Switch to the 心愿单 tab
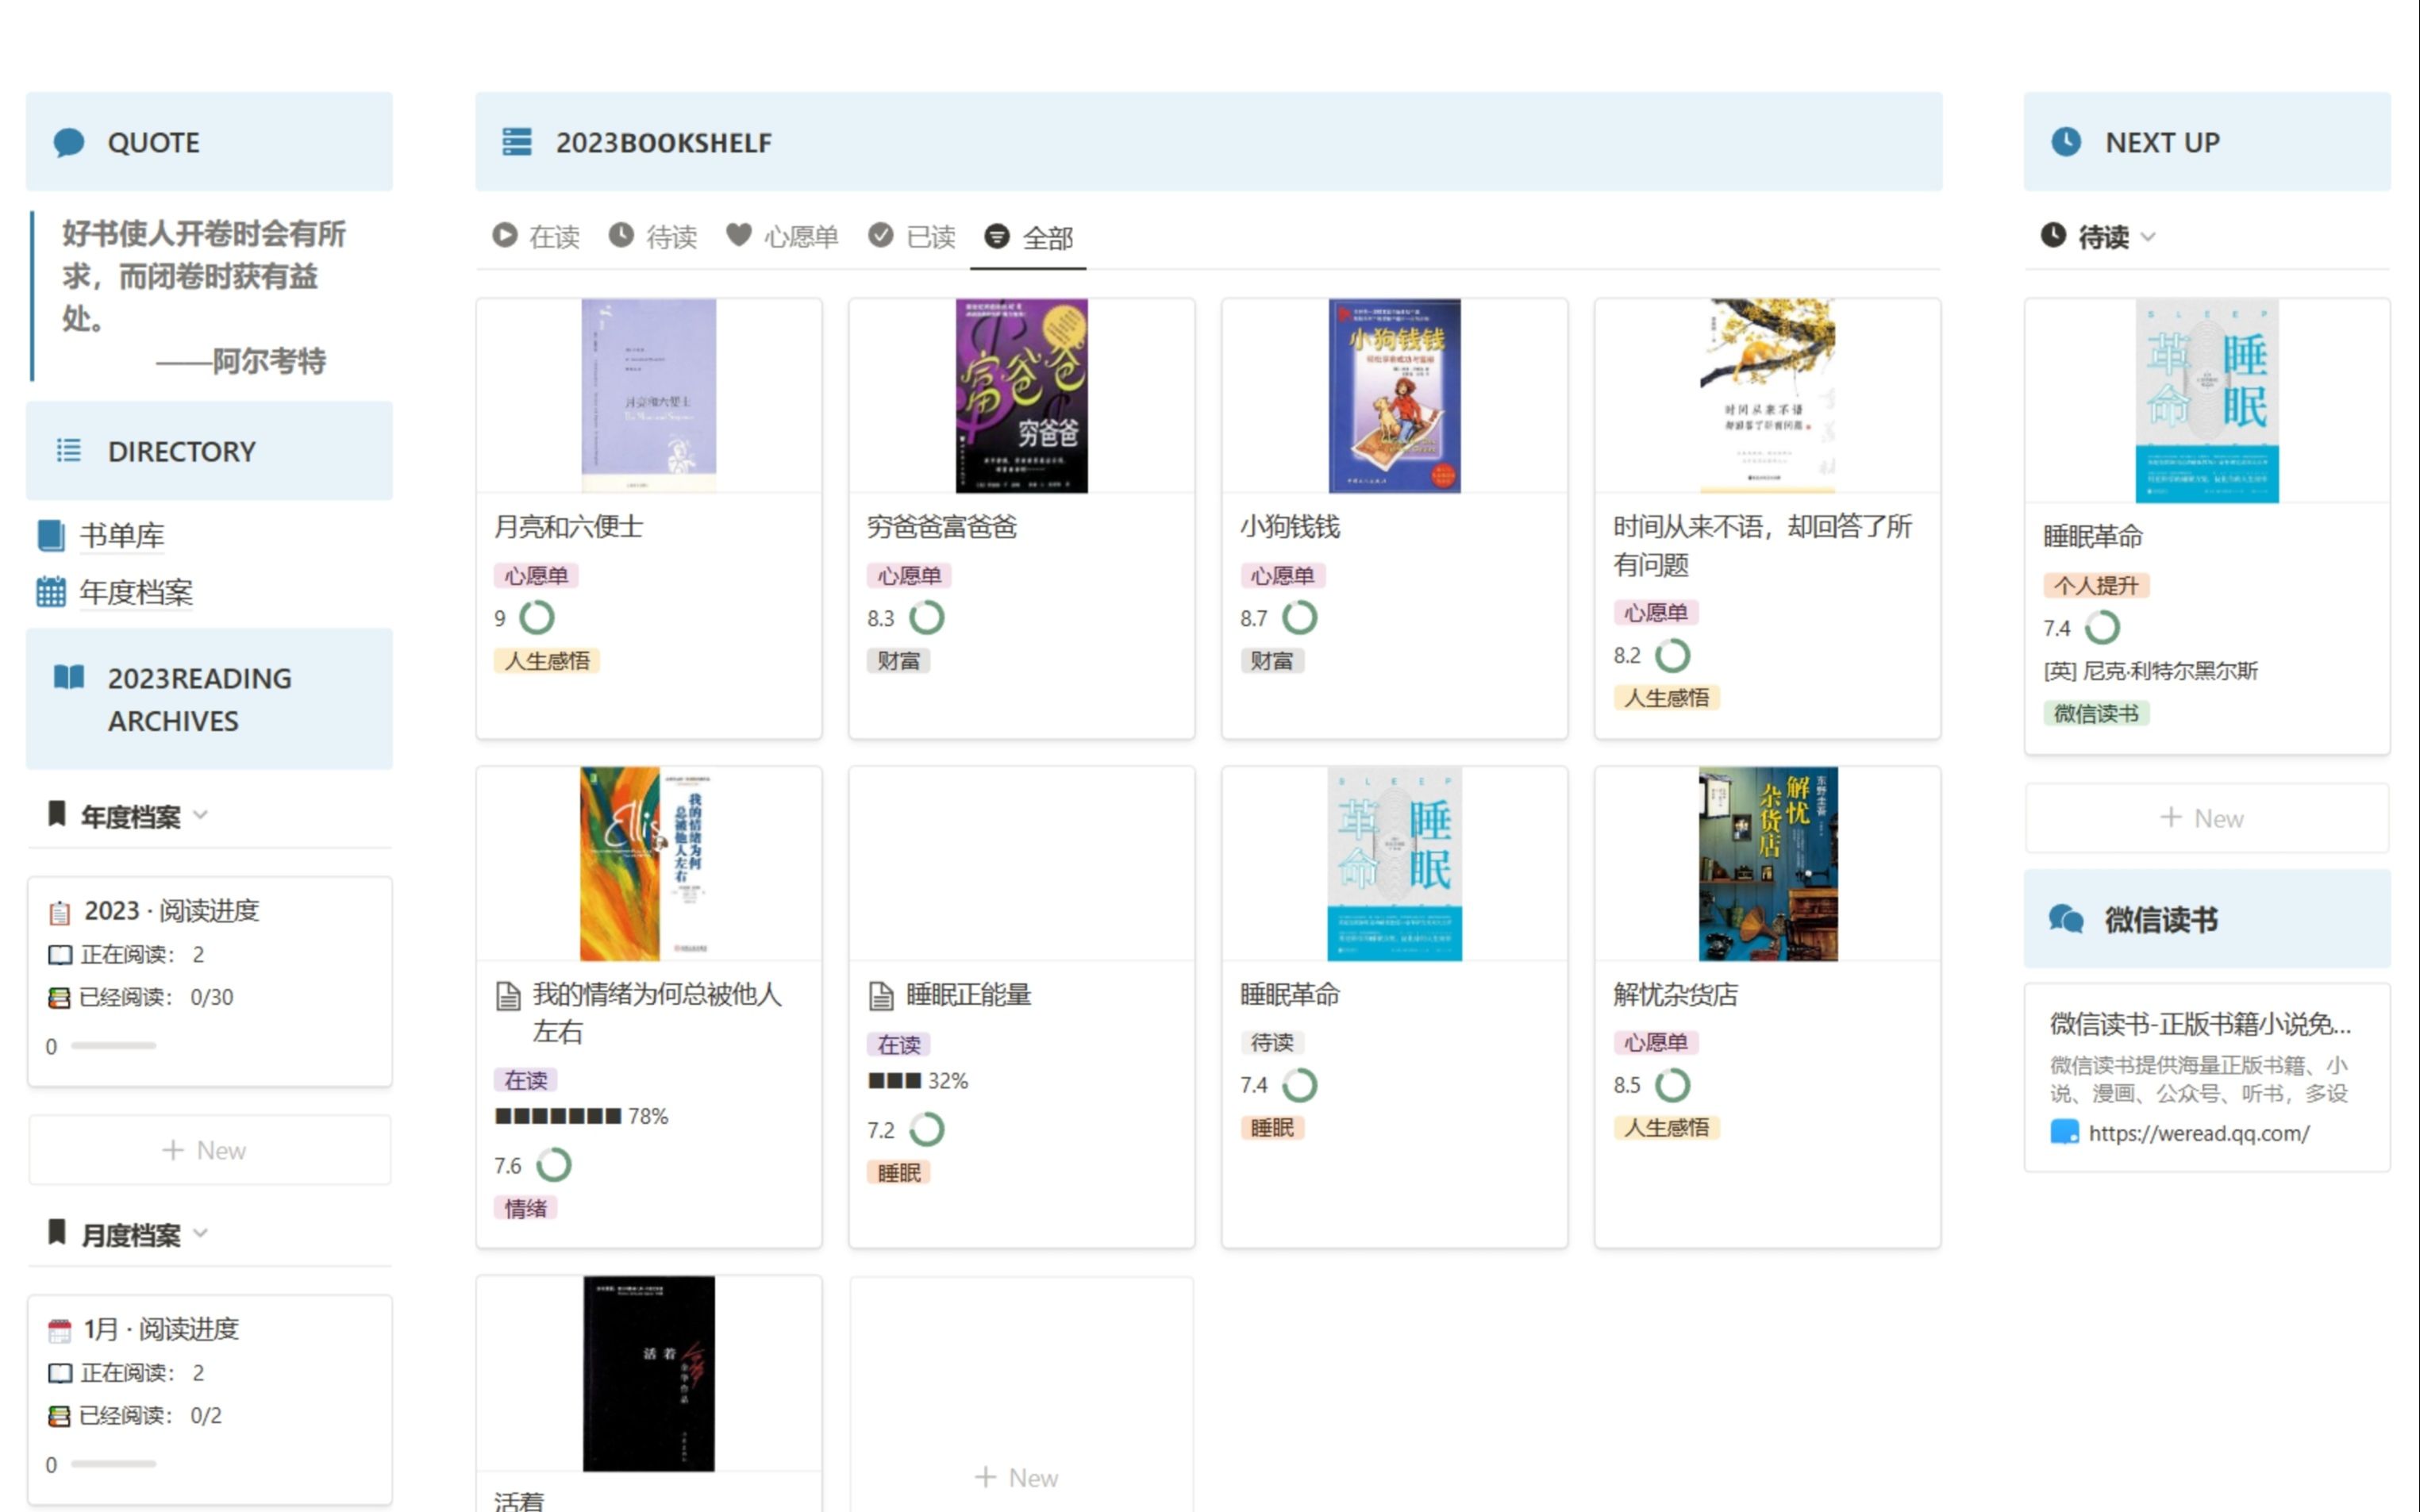Screen dimensions: 2420x1512 pos(782,237)
